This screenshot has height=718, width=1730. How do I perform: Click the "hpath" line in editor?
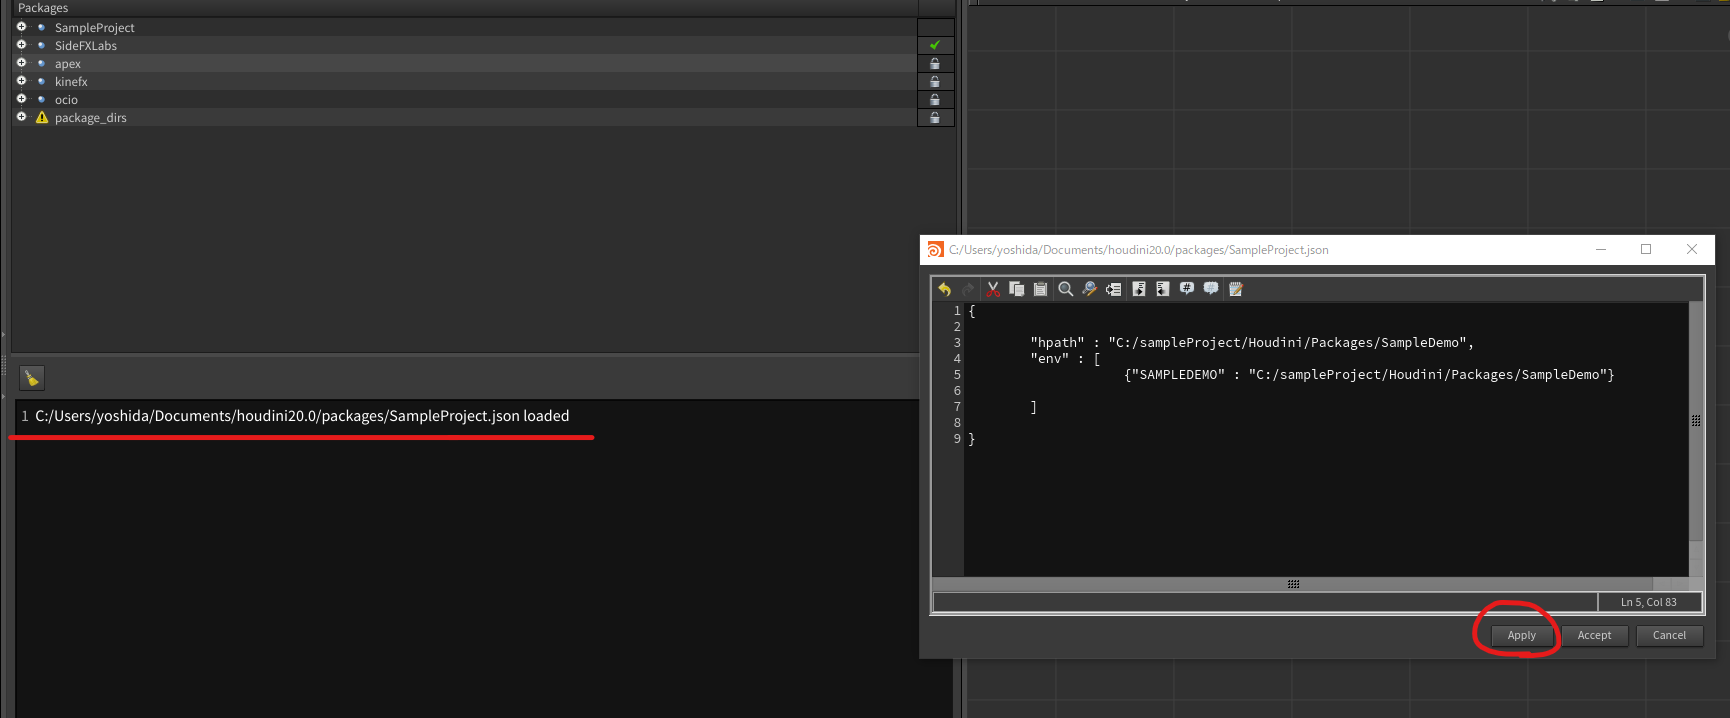point(1252,343)
